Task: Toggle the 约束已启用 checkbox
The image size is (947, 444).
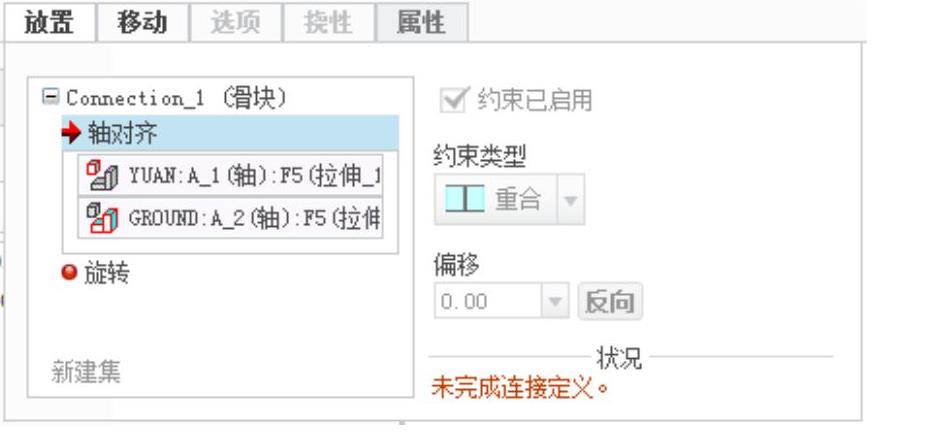Action: coord(454,100)
